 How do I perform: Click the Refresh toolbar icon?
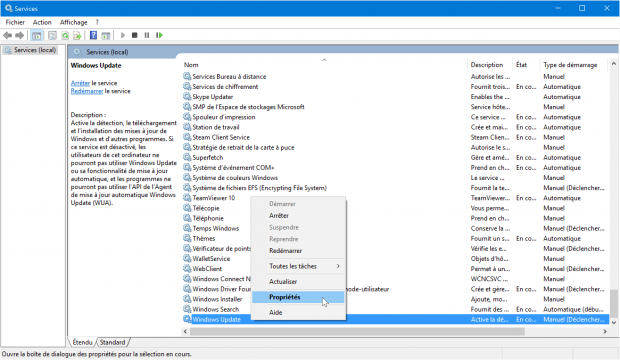pos(65,36)
